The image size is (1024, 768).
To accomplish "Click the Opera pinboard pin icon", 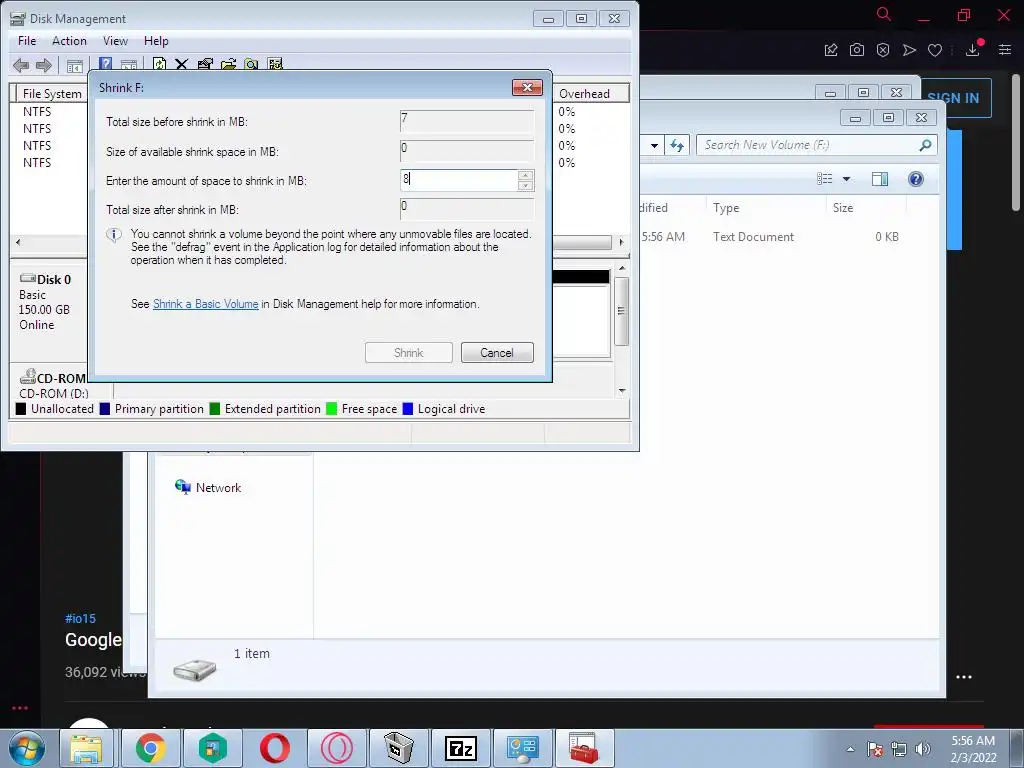I will [831, 50].
